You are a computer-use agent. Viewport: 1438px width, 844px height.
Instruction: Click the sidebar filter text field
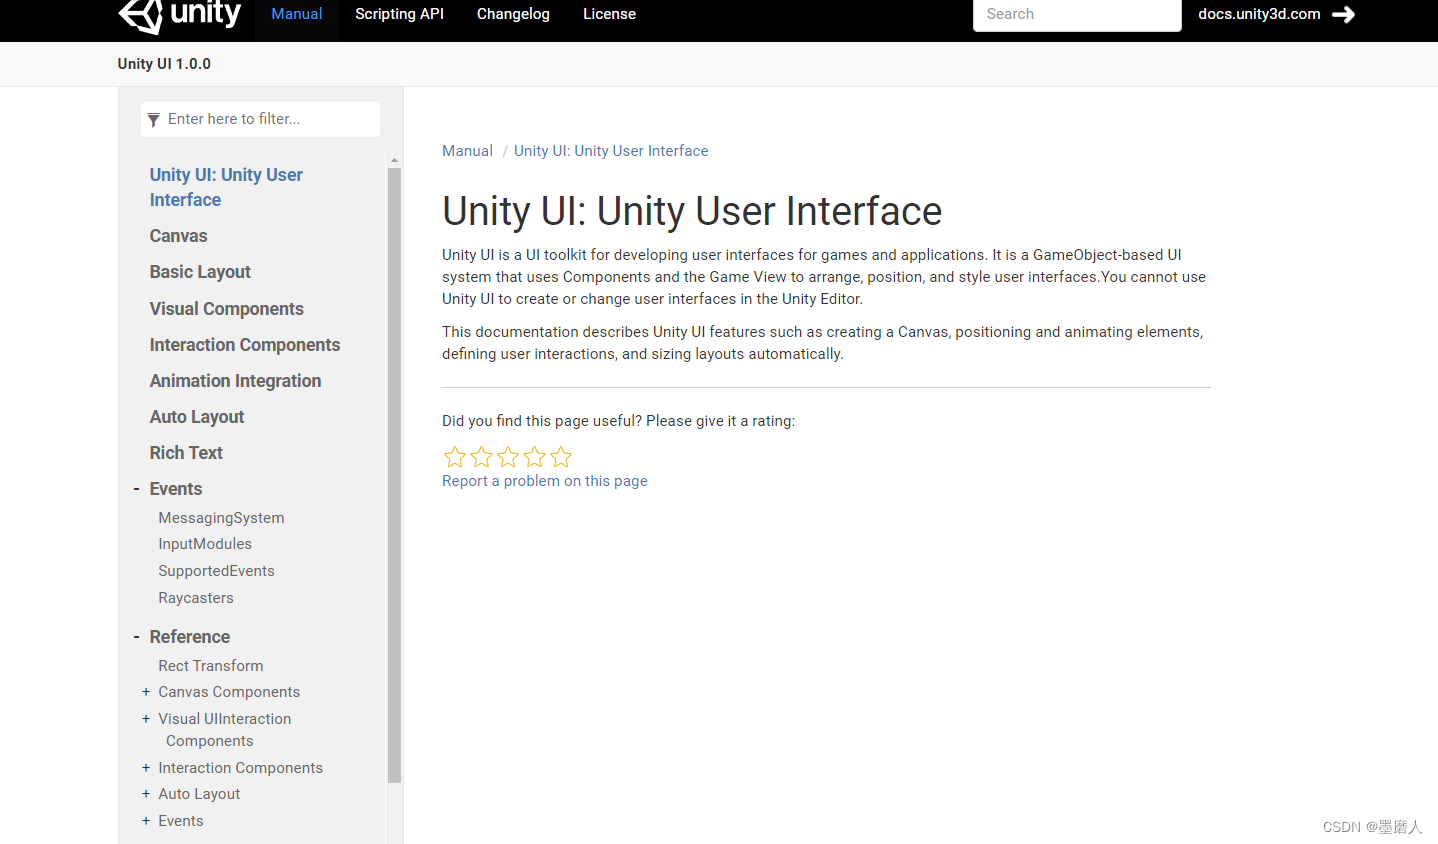click(260, 119)
